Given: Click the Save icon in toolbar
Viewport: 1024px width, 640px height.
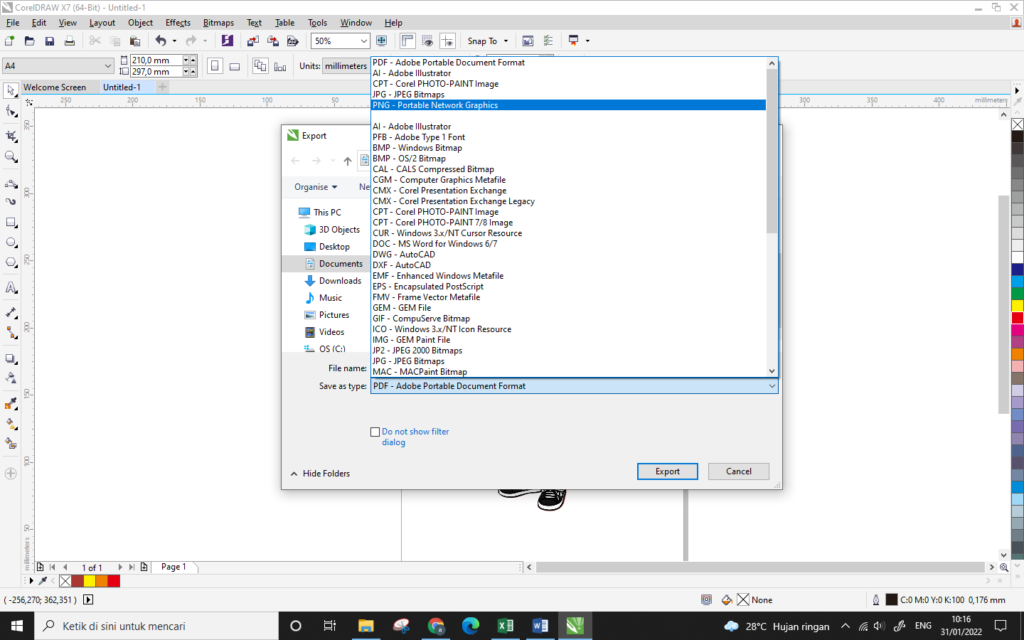Looking at the screenshot, I should tap(49, 41).
